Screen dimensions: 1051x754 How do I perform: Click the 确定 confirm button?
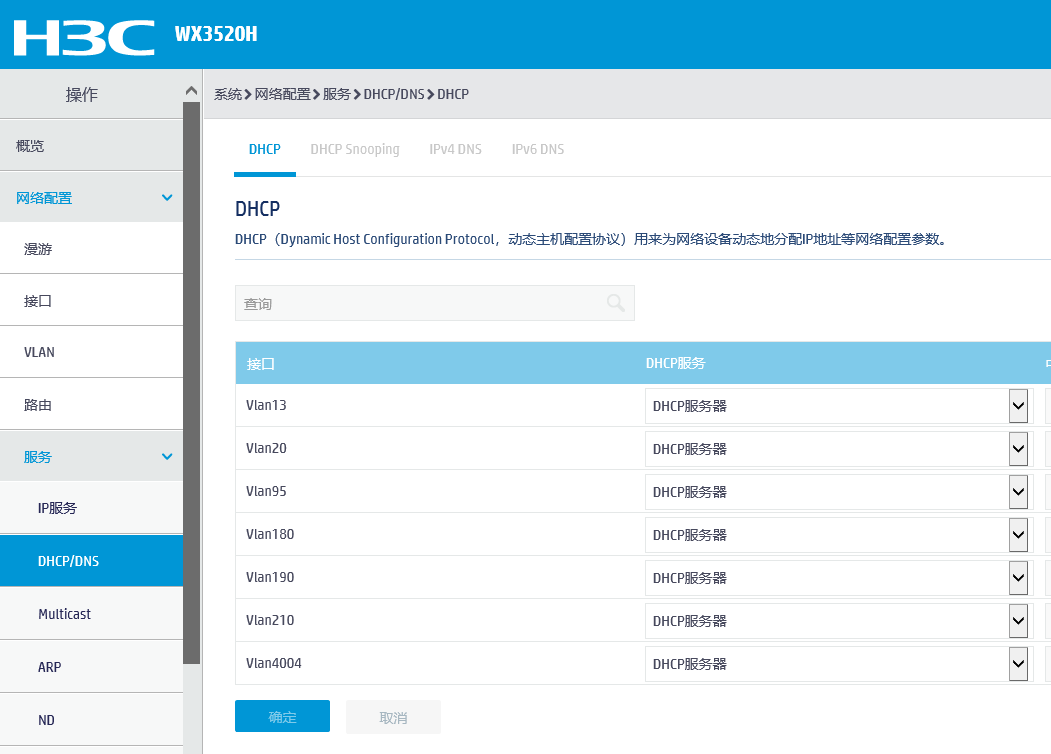[x=282, y=716]
